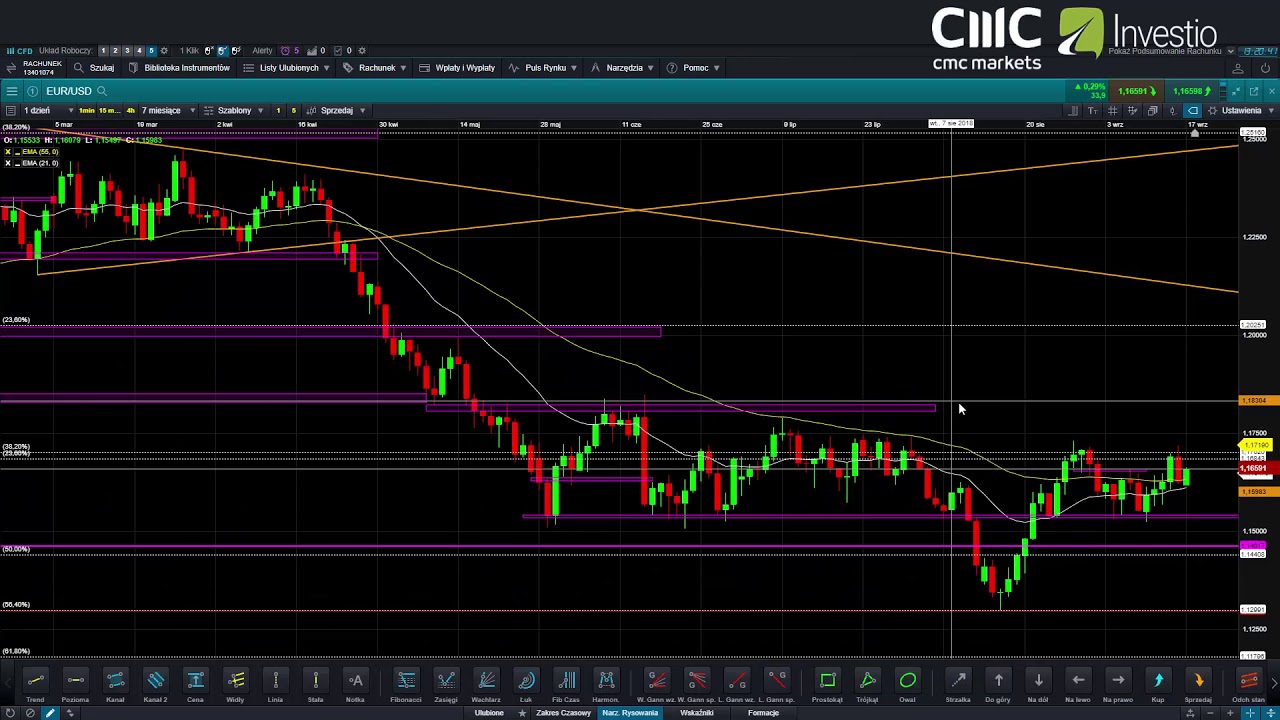
Task: Set chart interval to 4h
Action: click(x=130, y=111)
